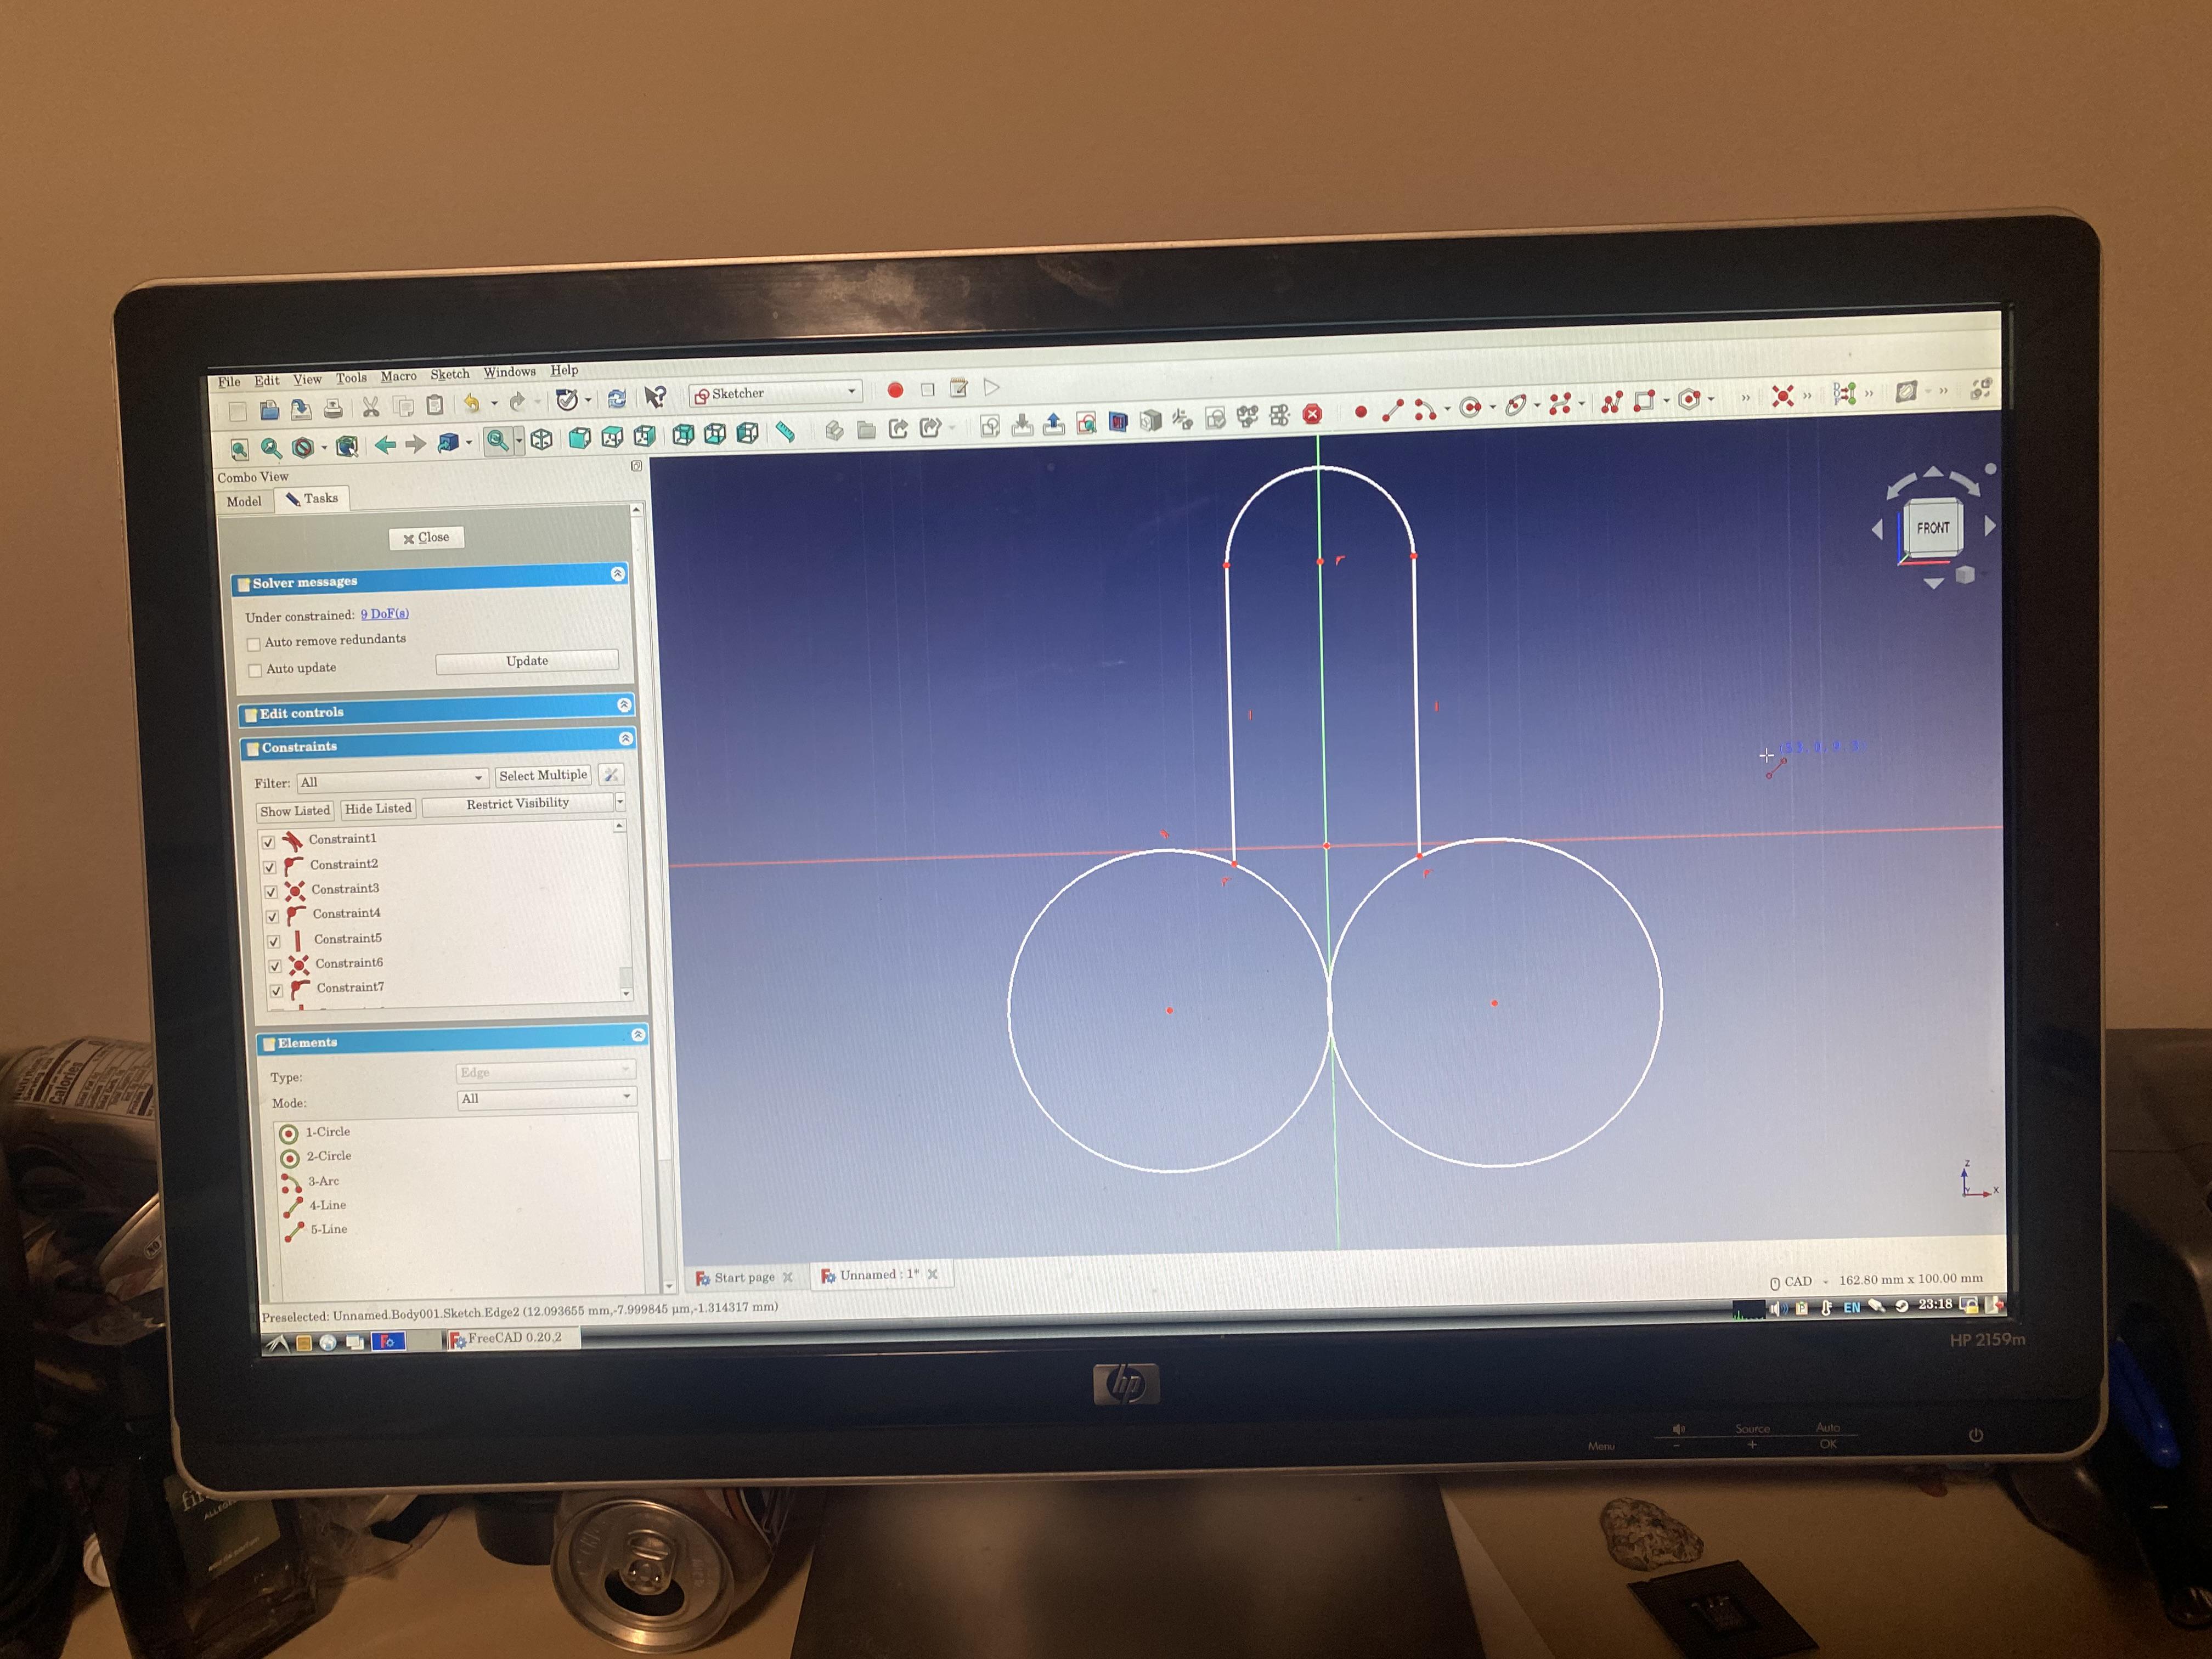The height and width of the screenshot is (1659, 2212).
Task: Open the Elements Type Edge dropdown
Action: point(546,1072)
